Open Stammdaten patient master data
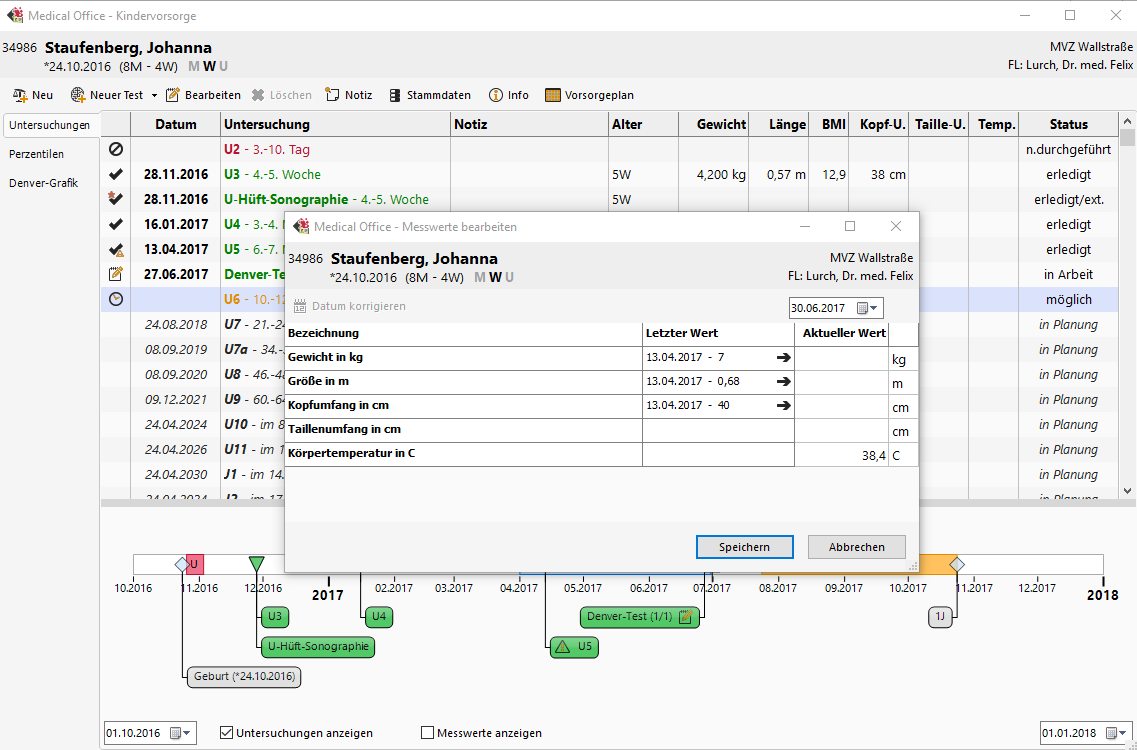This screenshot has height=750, width=1137. 429,95
